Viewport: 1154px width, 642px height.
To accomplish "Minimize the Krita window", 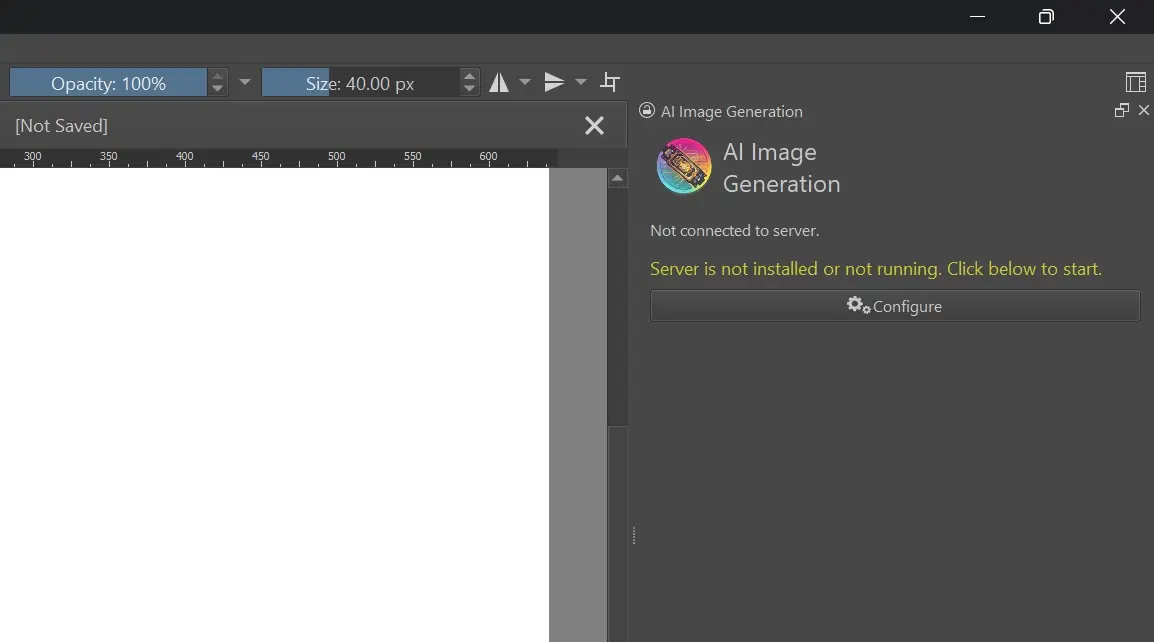I will [977, 16].
